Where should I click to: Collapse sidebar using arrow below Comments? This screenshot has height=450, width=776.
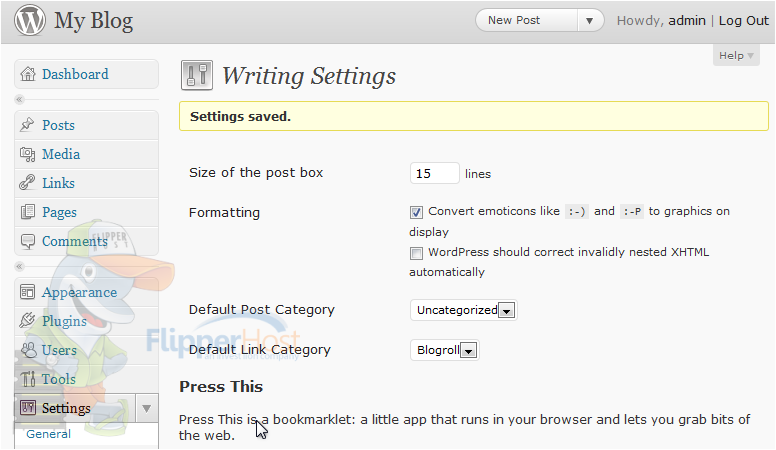pyautogui.click(x=19, y=267)
